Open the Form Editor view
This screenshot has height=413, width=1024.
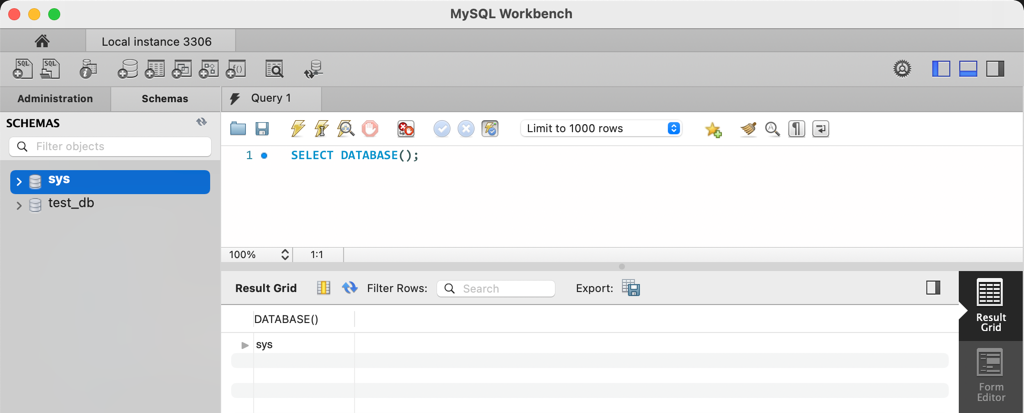990,376
